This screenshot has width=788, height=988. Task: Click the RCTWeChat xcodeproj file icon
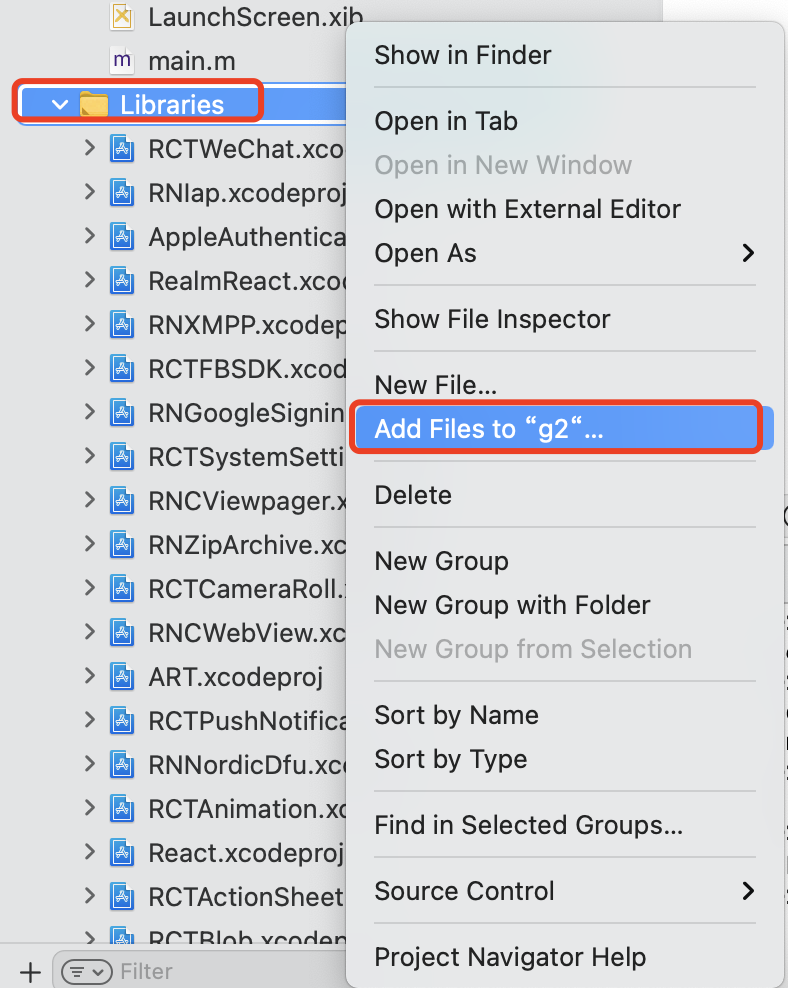[x=122, y=149]
